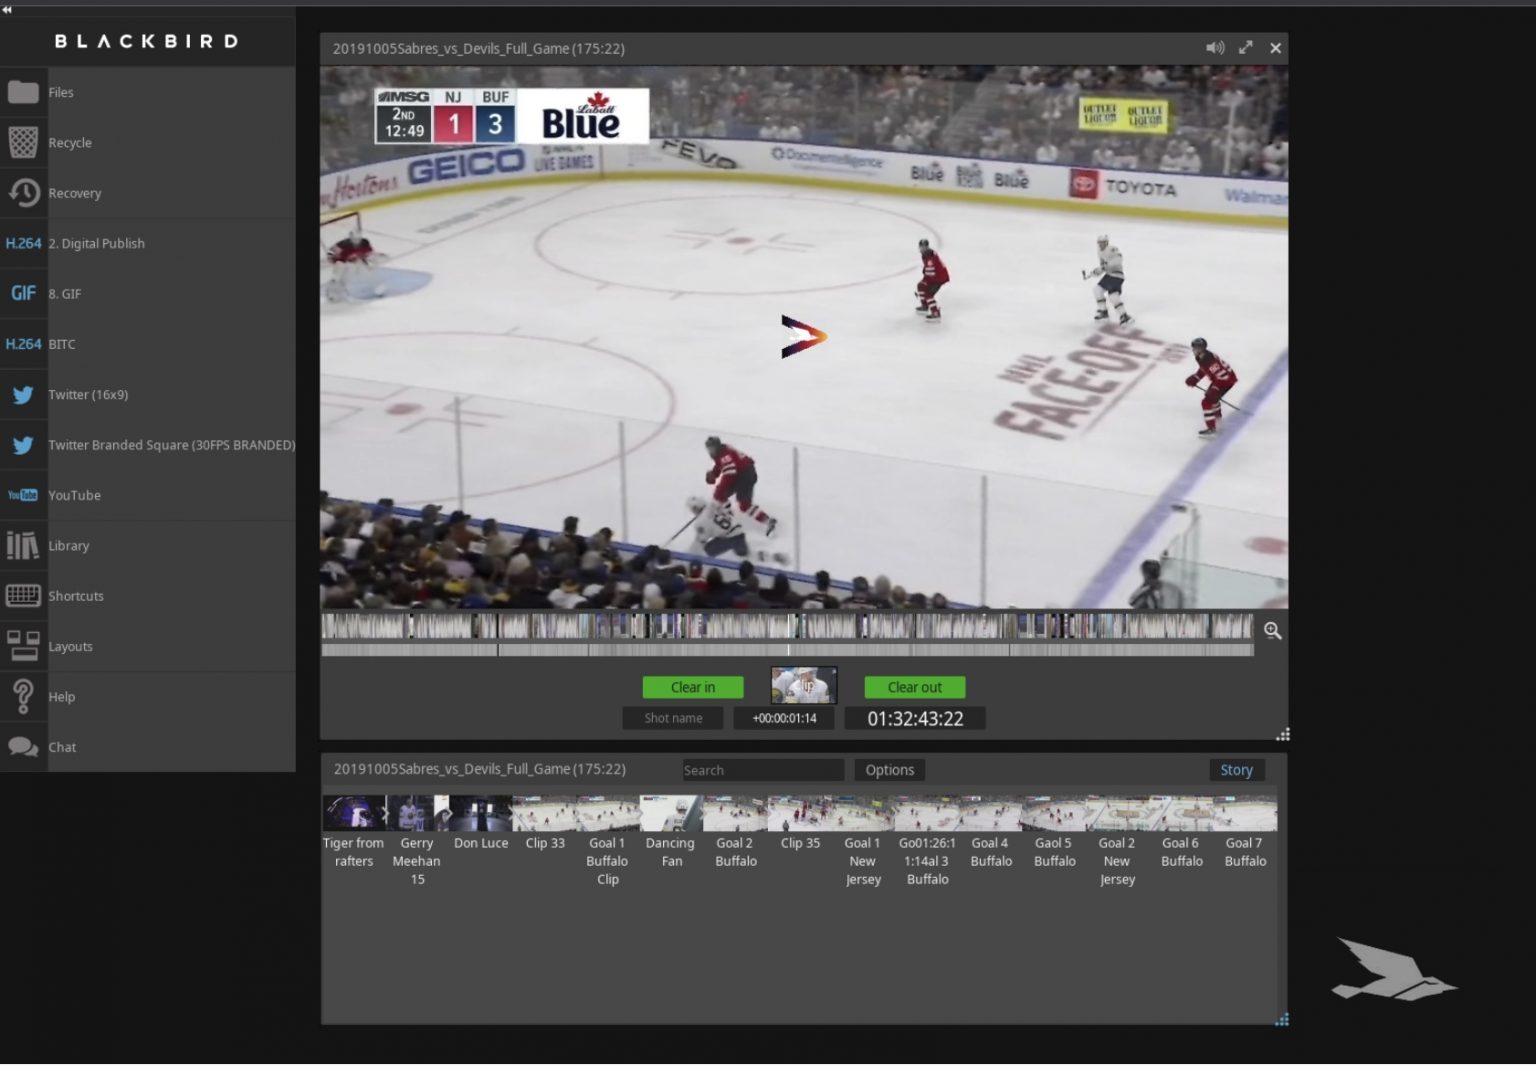This screenshot has width=1536, height=1065.
Task: Open the keyboard Shortcuts icon
Action: [23, 596]
